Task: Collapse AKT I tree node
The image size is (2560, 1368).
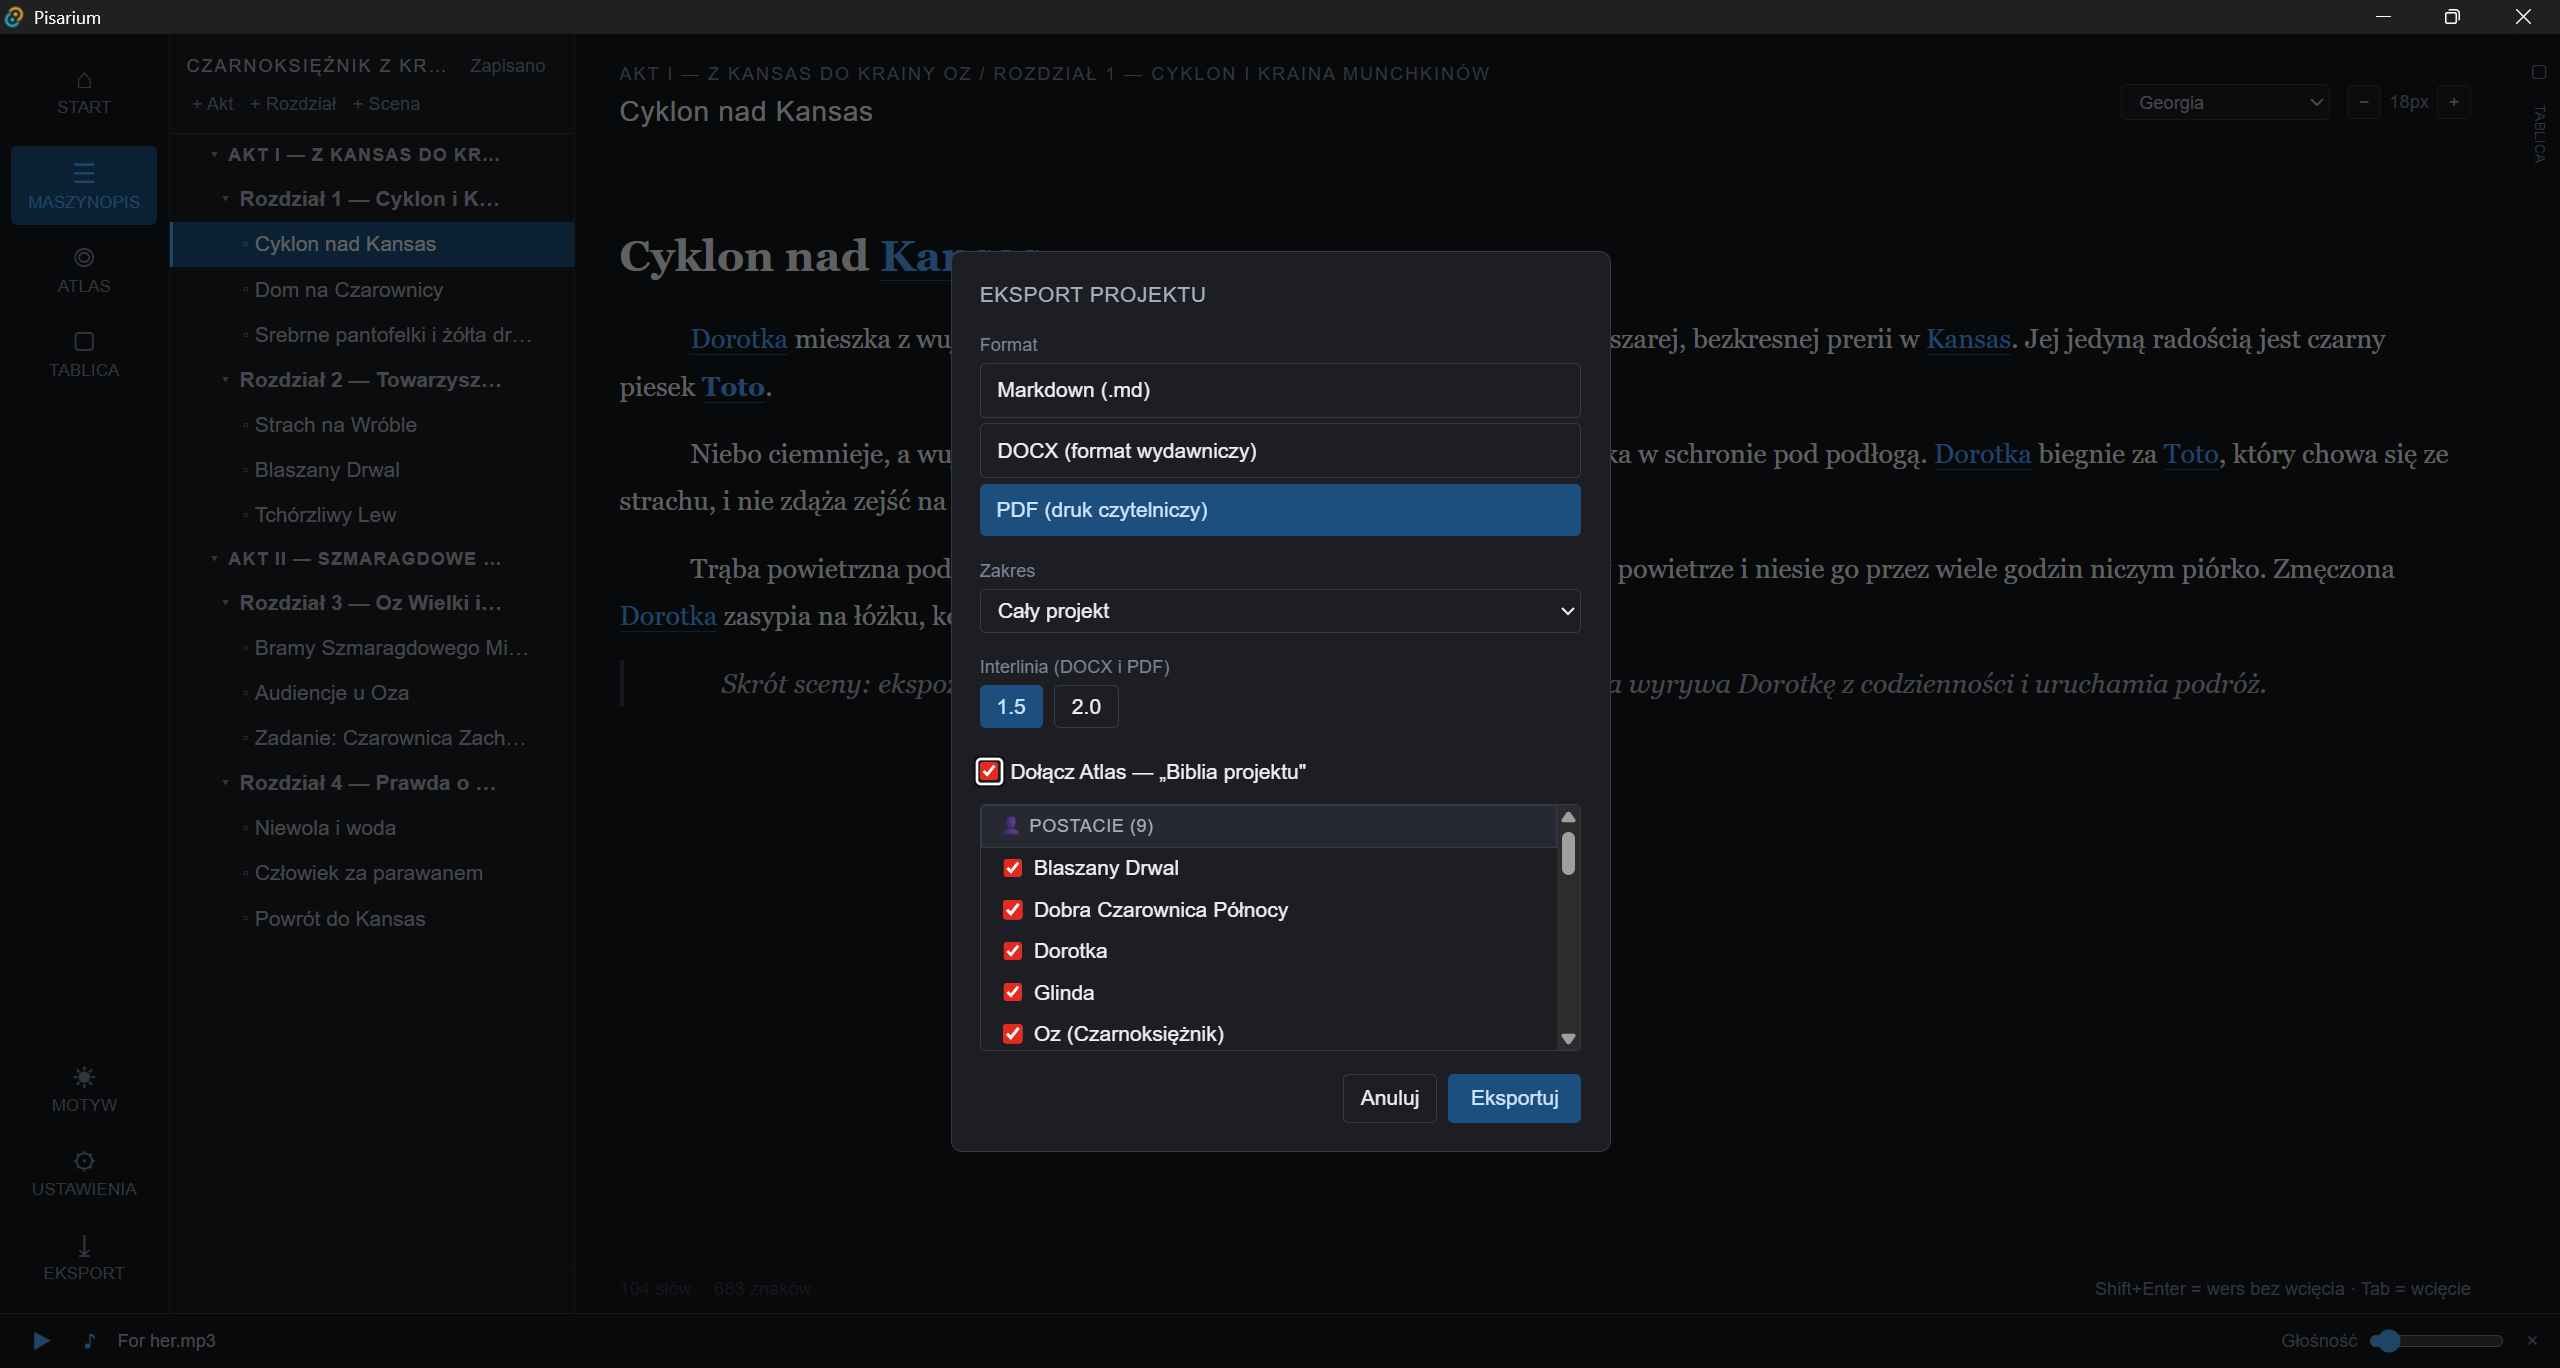Action: tap(214, 155)
